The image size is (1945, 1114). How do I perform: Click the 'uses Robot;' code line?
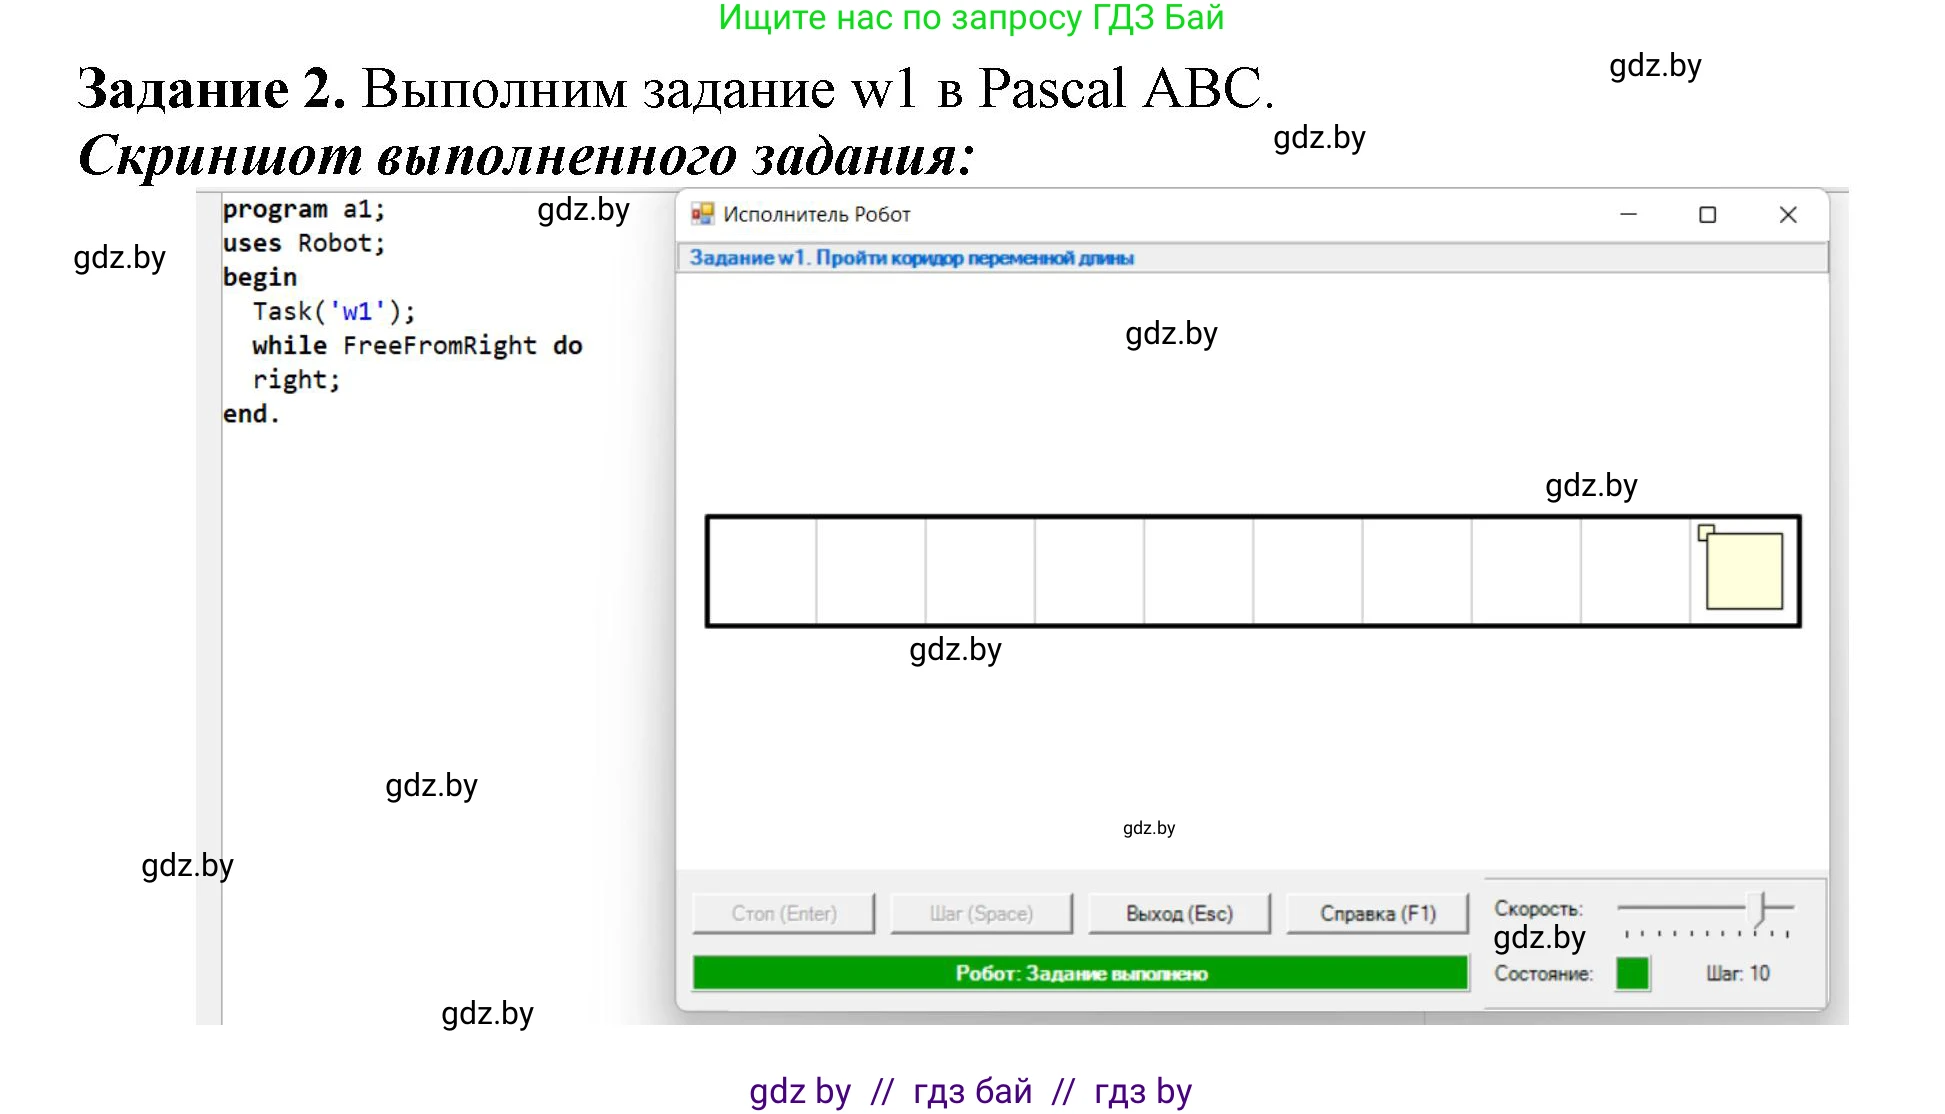[x=303, y=244]
